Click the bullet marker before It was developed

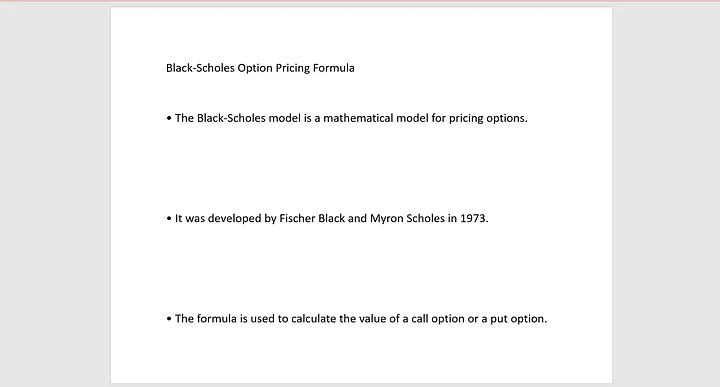point(169,218)
